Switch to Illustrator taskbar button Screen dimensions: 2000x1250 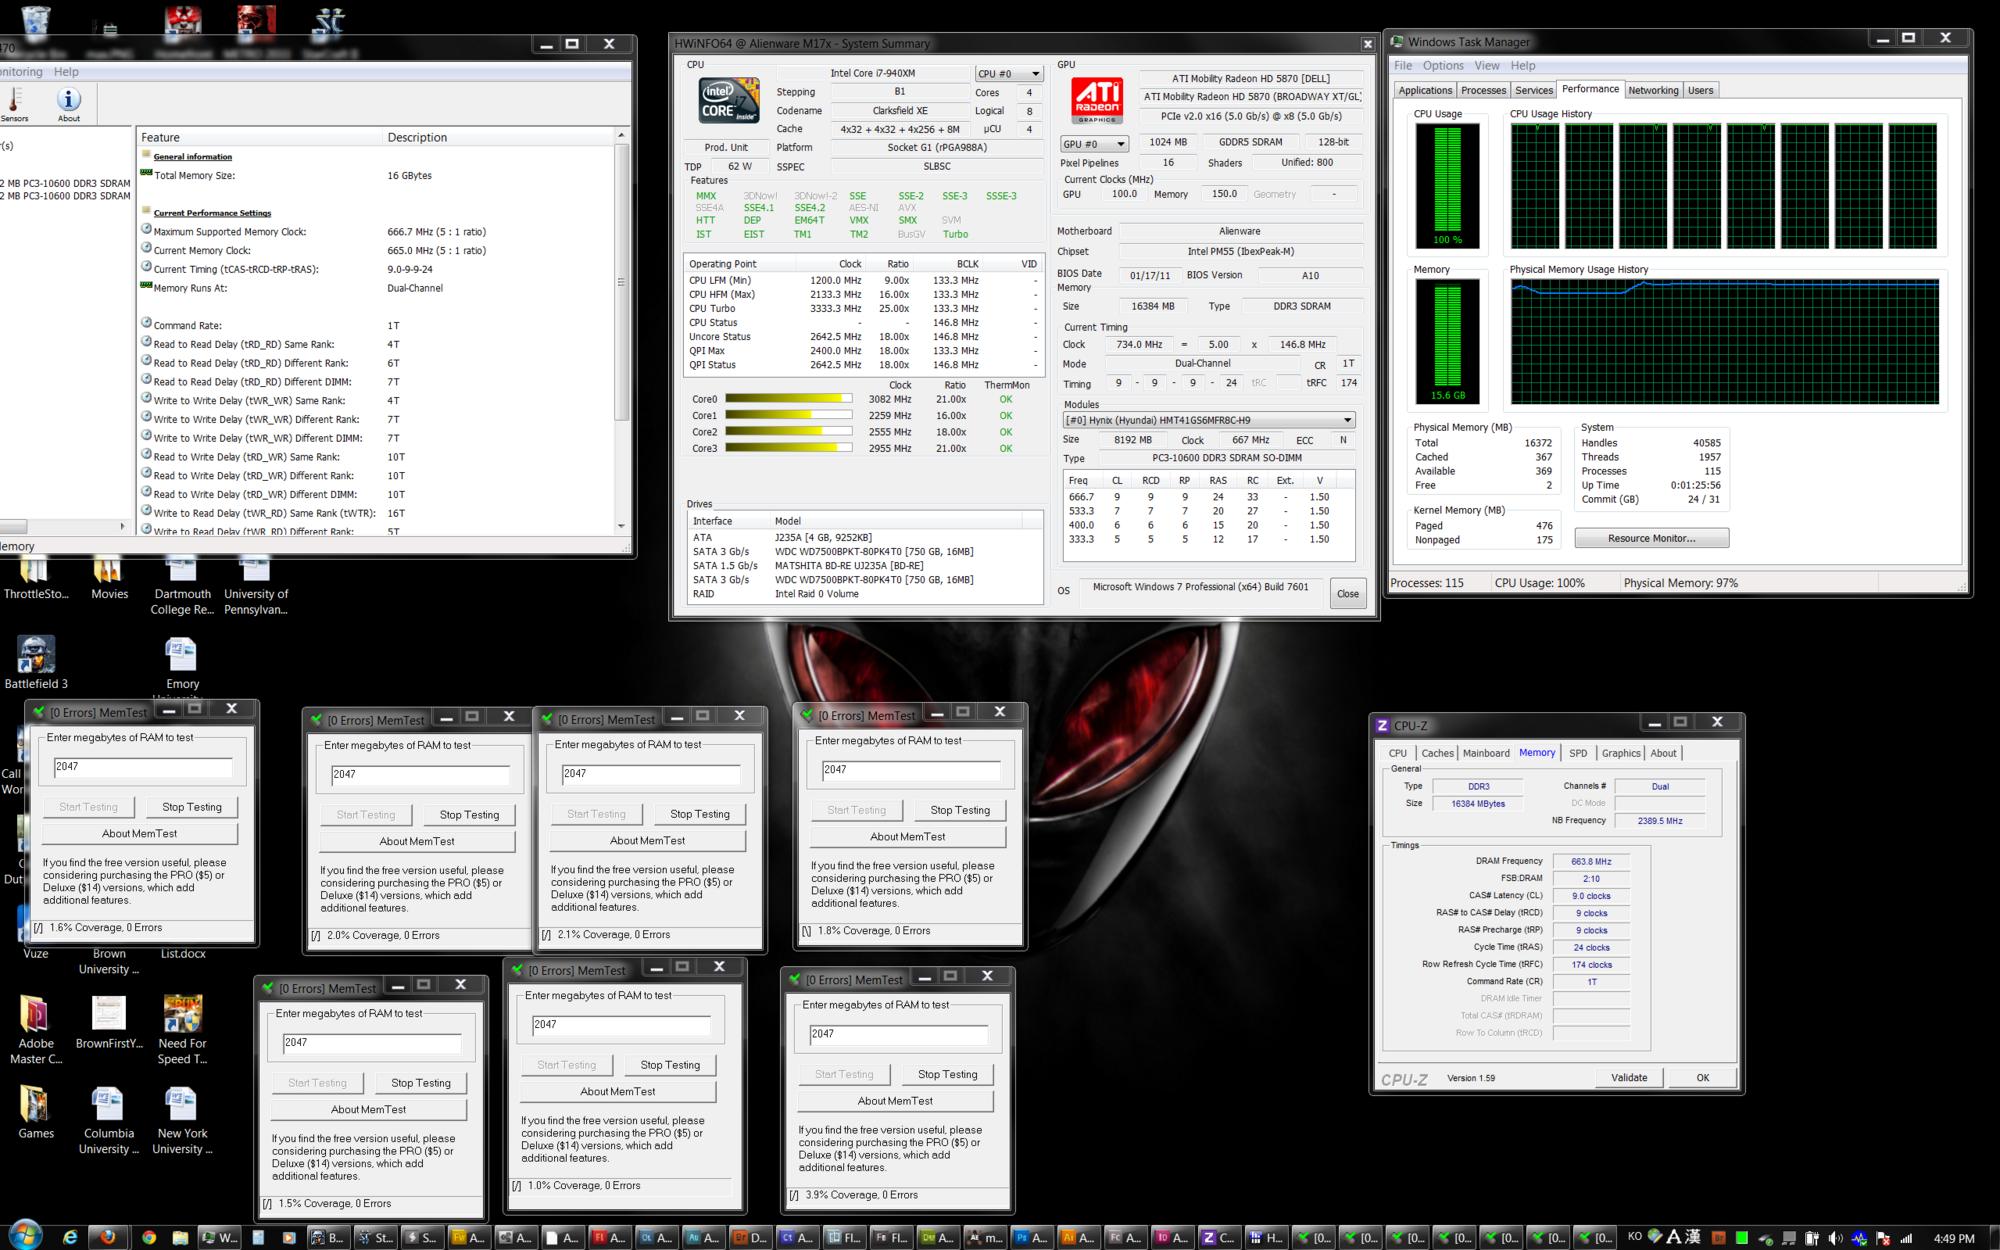[1079, 1237]
